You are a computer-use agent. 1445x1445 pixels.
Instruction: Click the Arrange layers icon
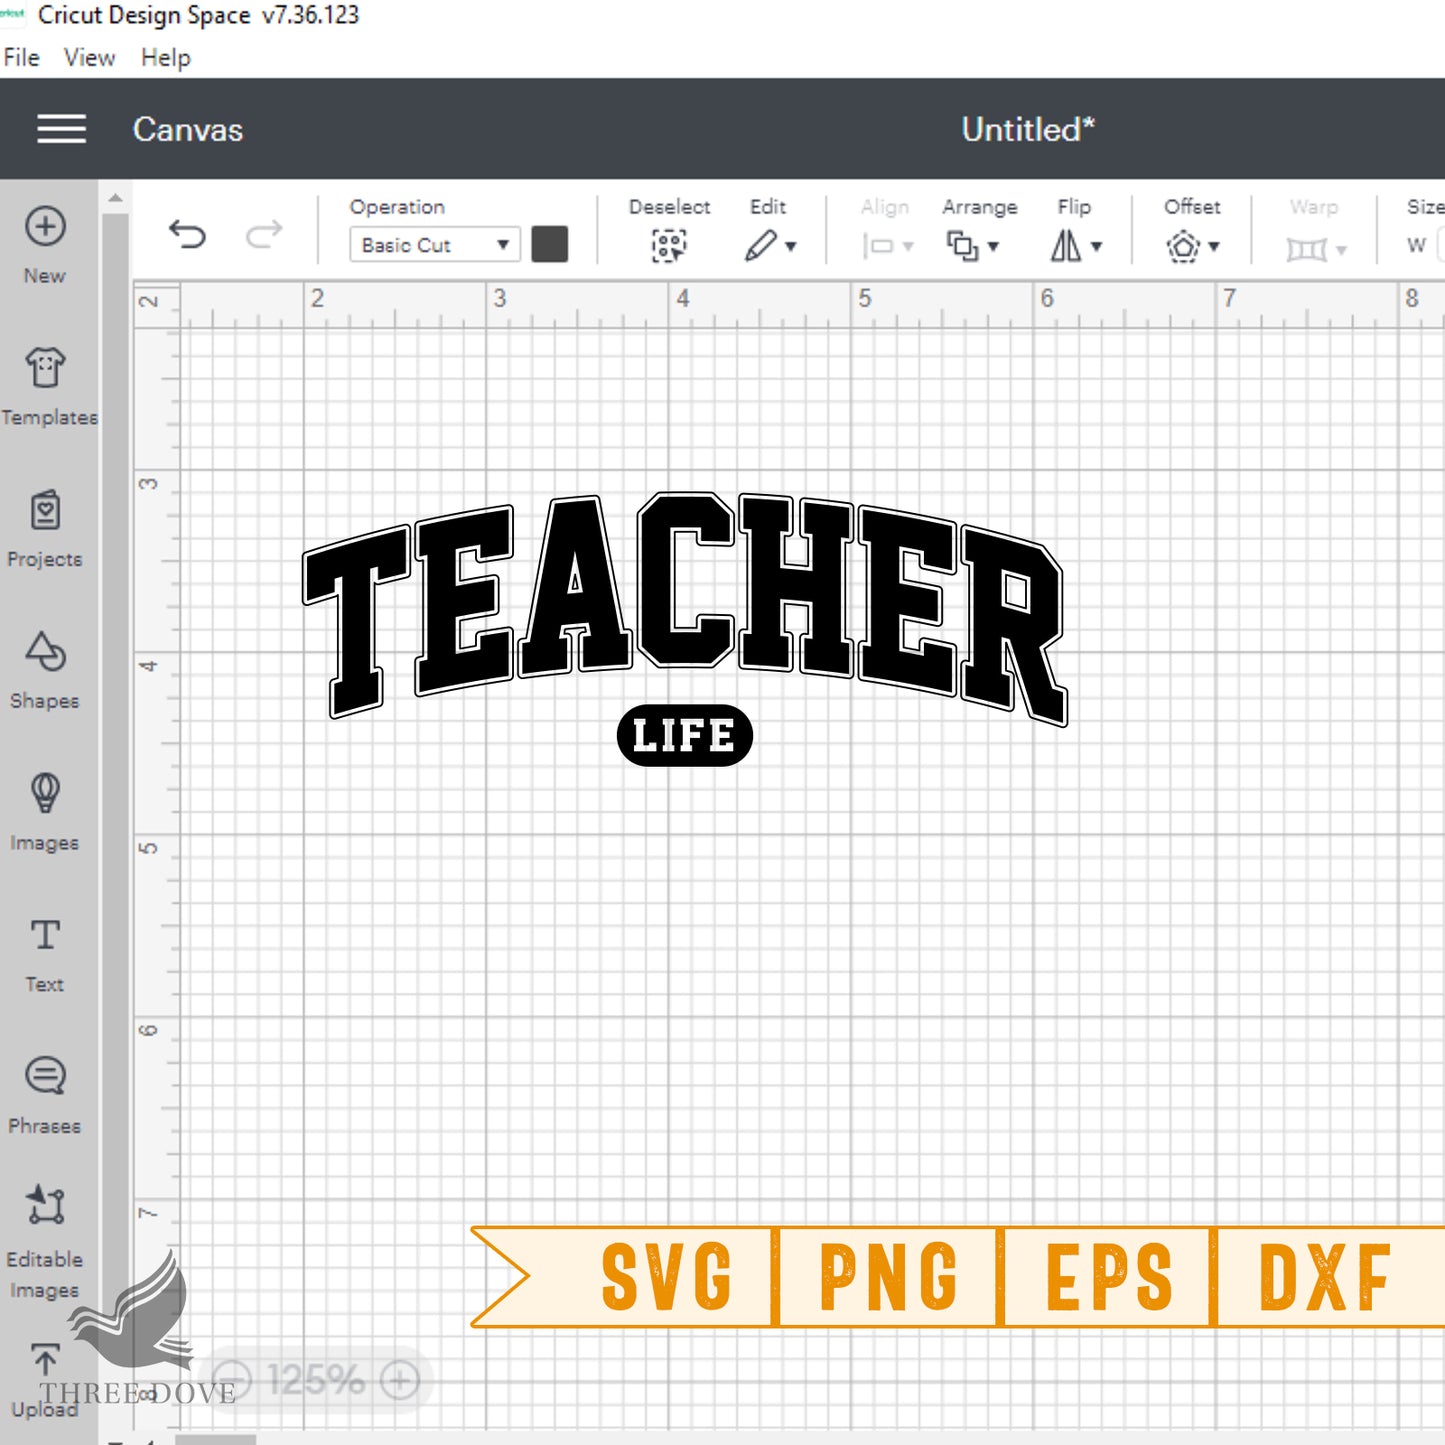[962, 245]
